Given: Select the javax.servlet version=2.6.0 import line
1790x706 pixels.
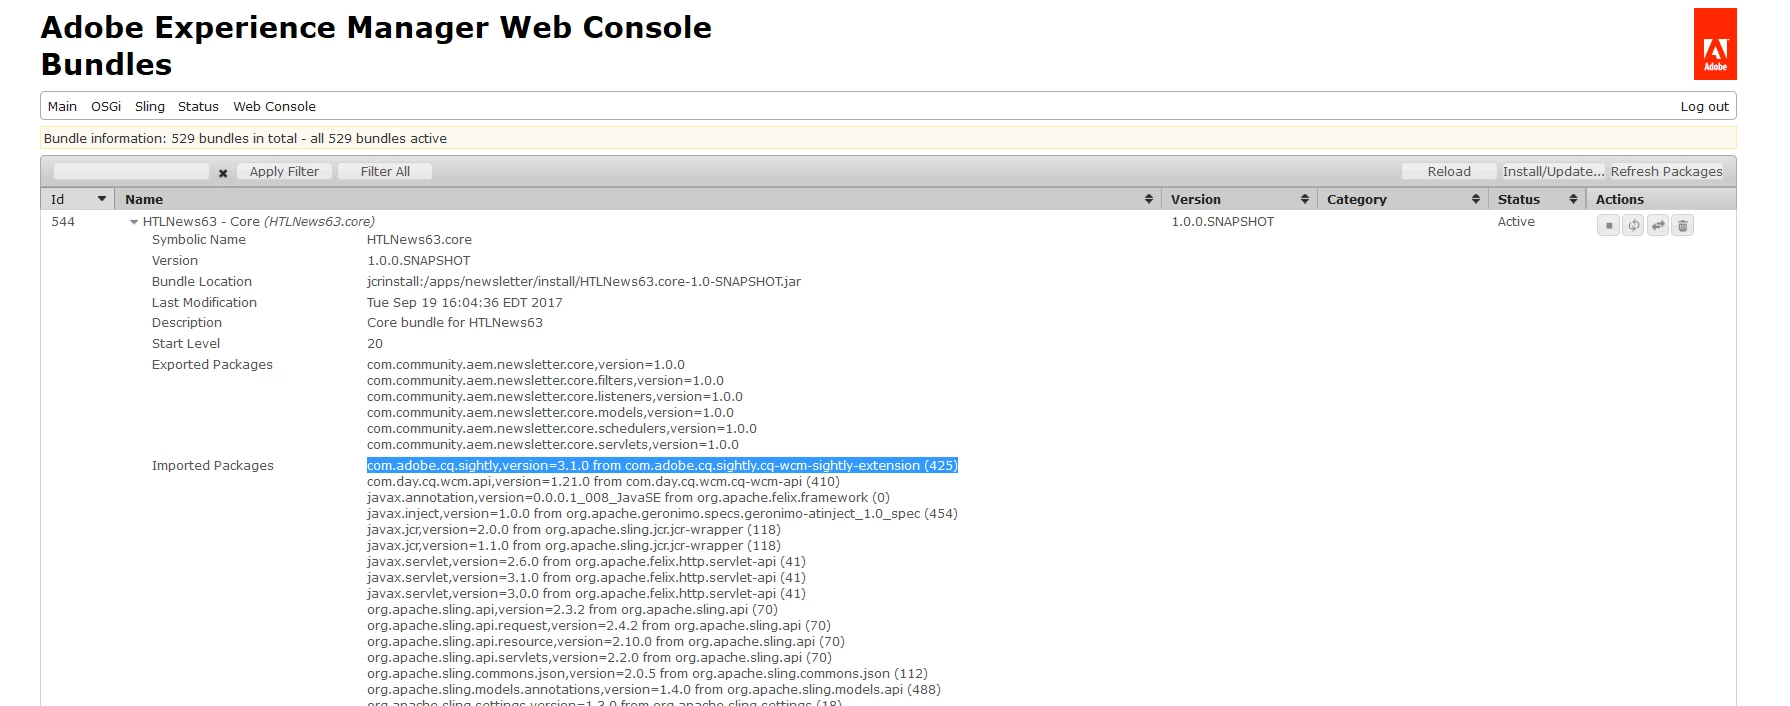Looking at the screenshot, I should (586, 561).
